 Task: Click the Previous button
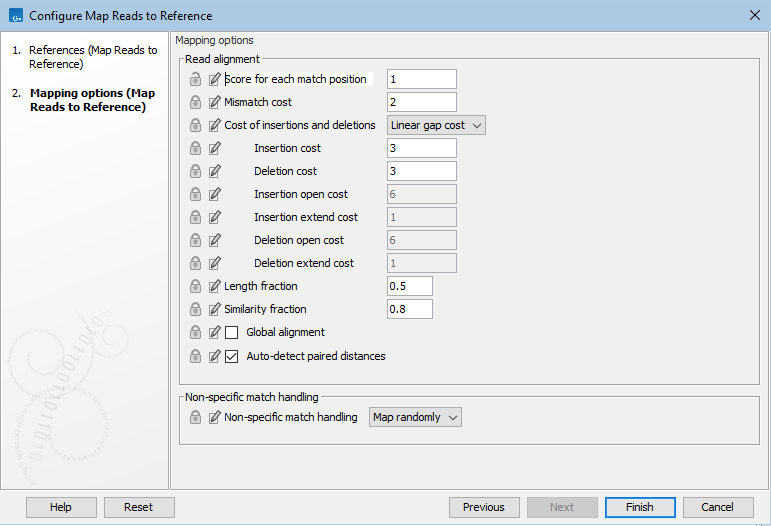484,507
